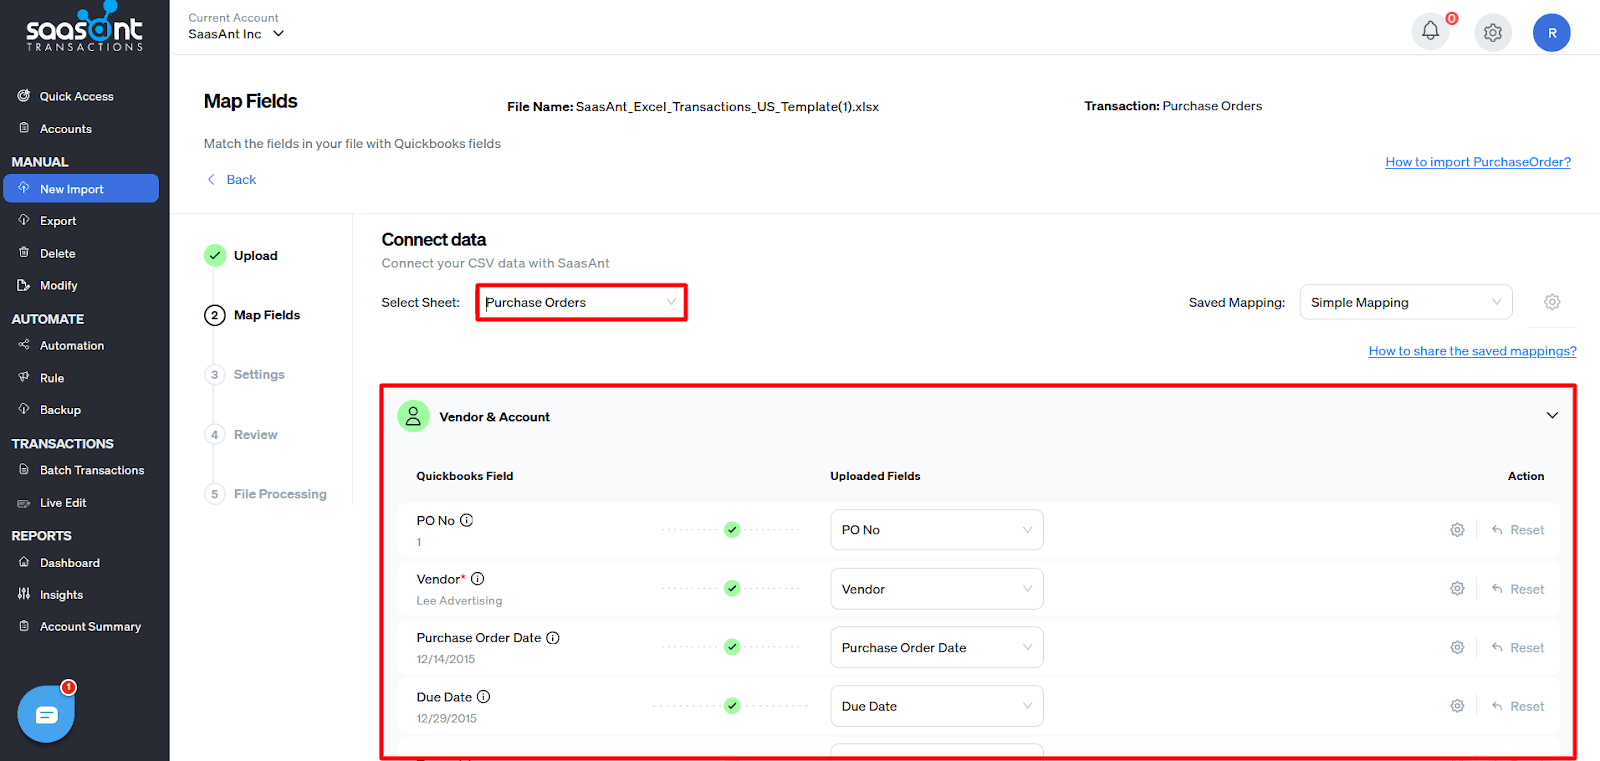Open the Saved Mapping Simple Mapping dropdown
Image resolution: width=1600 pixels, height=761 pixels.
pos(1406,302)
